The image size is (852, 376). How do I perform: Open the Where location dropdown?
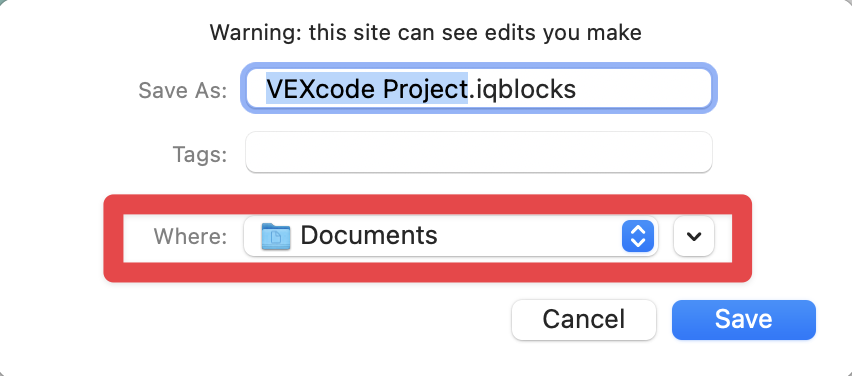tap(451, 236)
